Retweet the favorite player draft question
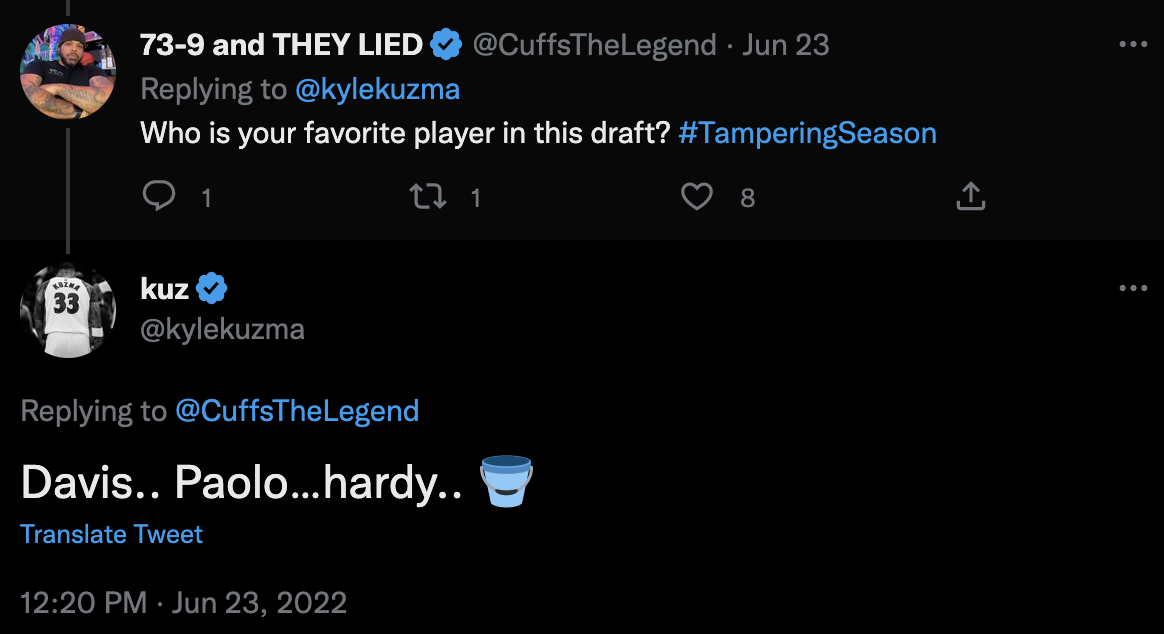 pyautogui.click(x=428, y=197)
